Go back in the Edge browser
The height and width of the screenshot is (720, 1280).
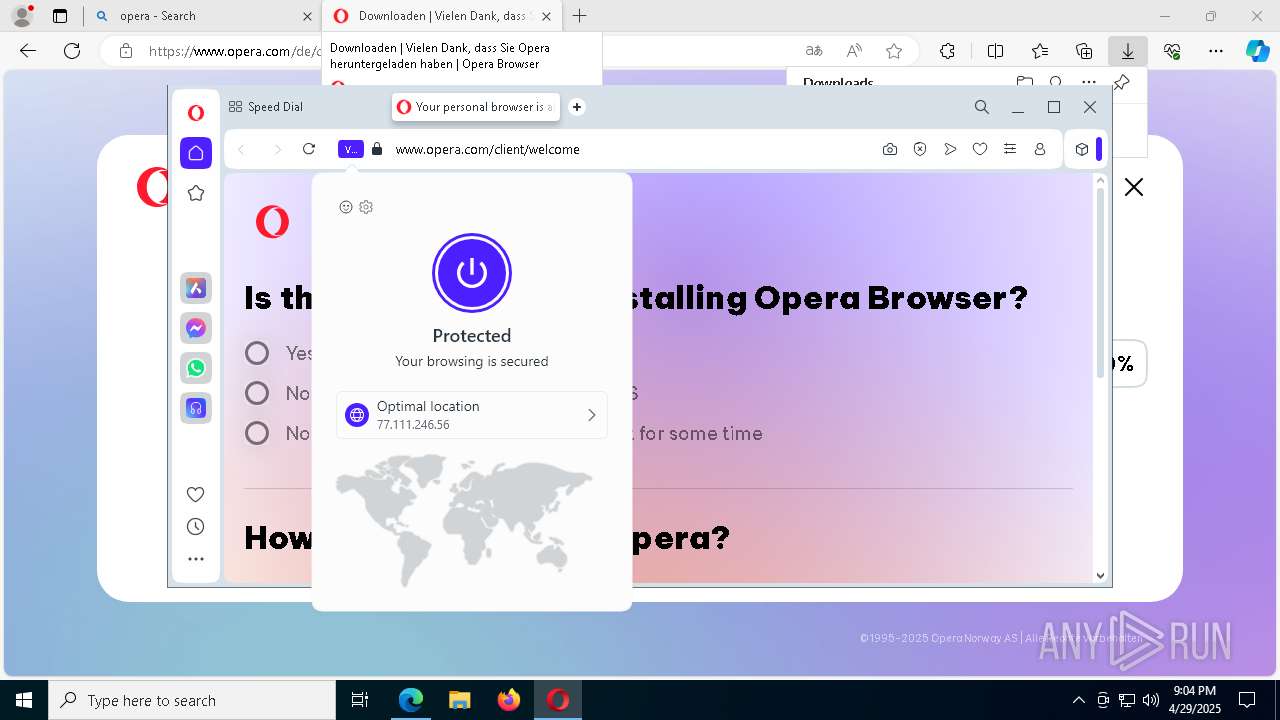pyautogui.click(x=28, y=51)
